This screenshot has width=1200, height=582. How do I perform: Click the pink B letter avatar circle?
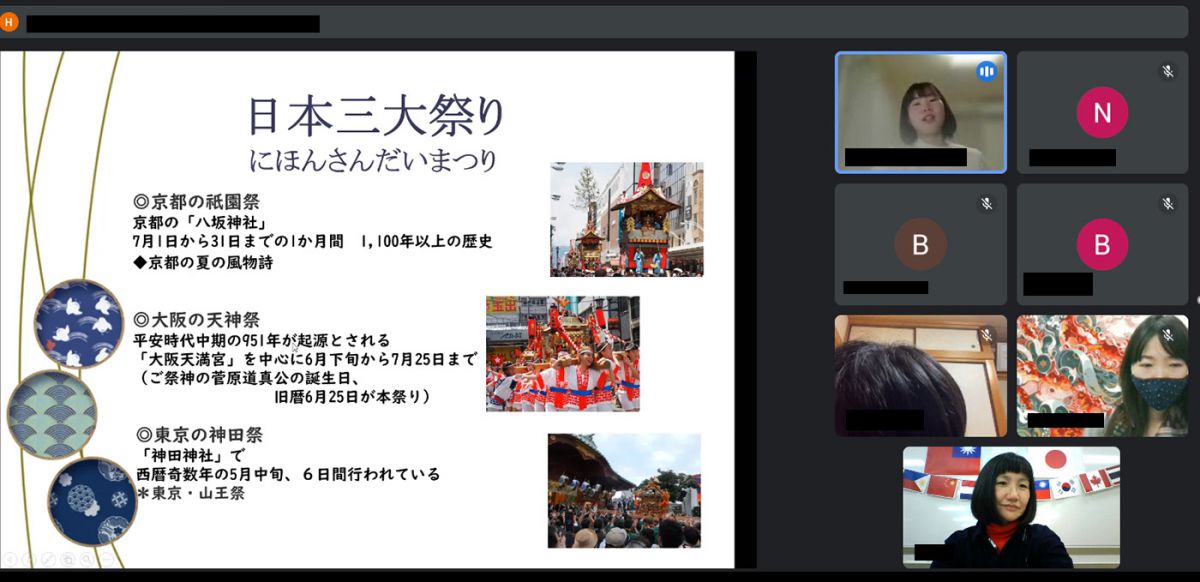[1102, 244]
